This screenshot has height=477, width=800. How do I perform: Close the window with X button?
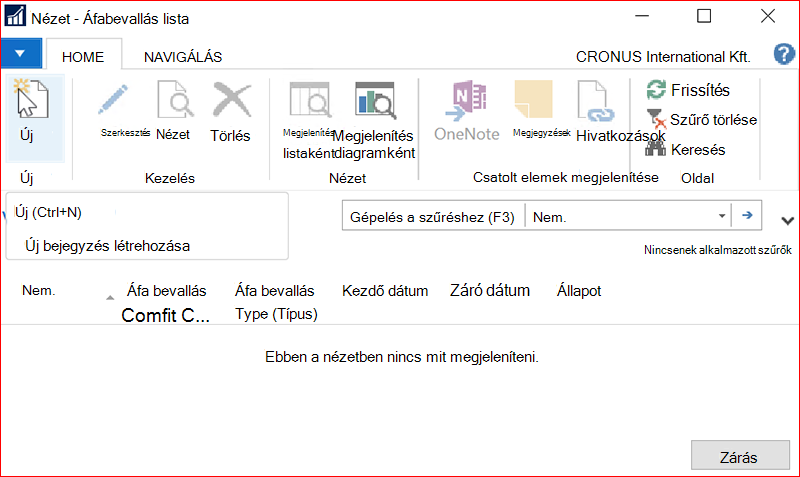(x=768, y=16)
